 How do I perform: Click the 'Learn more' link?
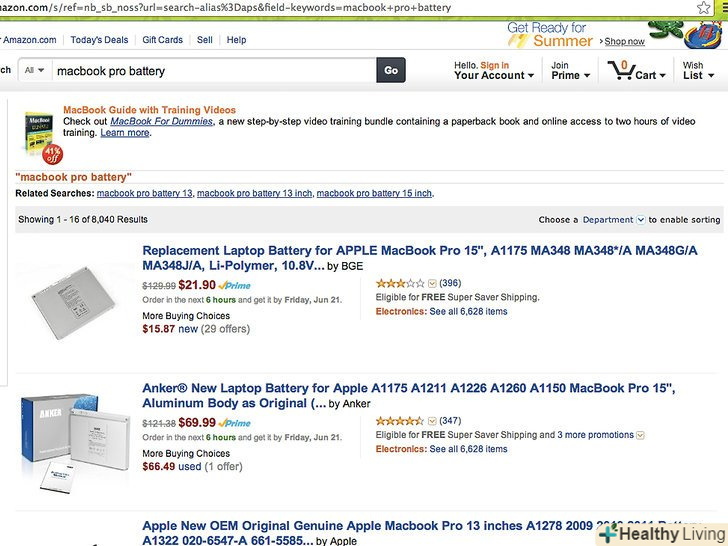pos(125,133)
